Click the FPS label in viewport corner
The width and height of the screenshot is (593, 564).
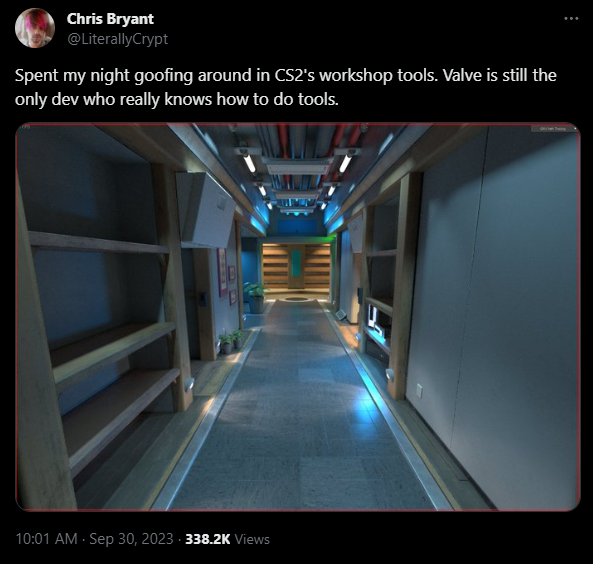[x=25, y=127]
